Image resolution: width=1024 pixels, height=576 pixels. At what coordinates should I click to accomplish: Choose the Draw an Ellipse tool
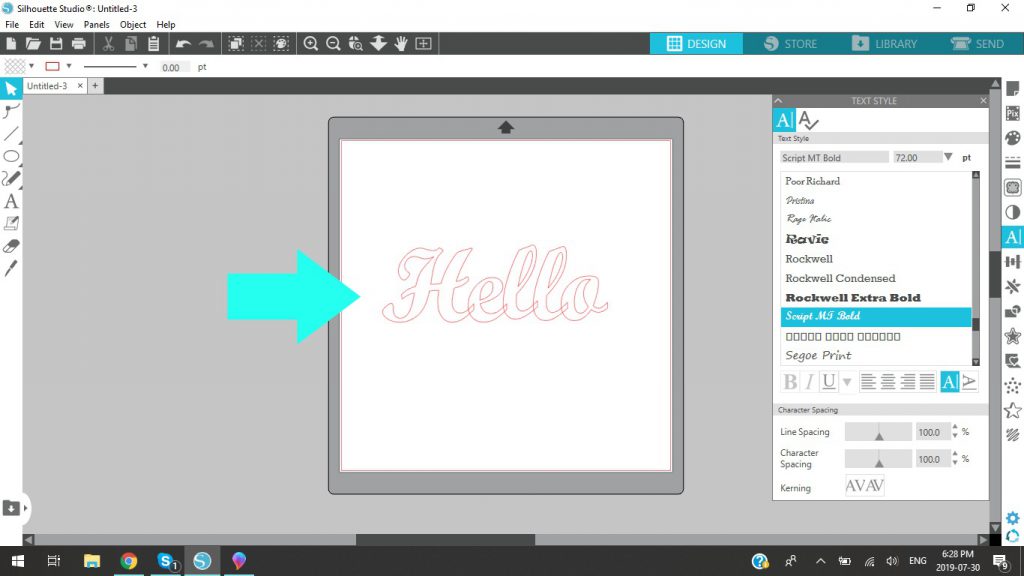pos(11,156)
